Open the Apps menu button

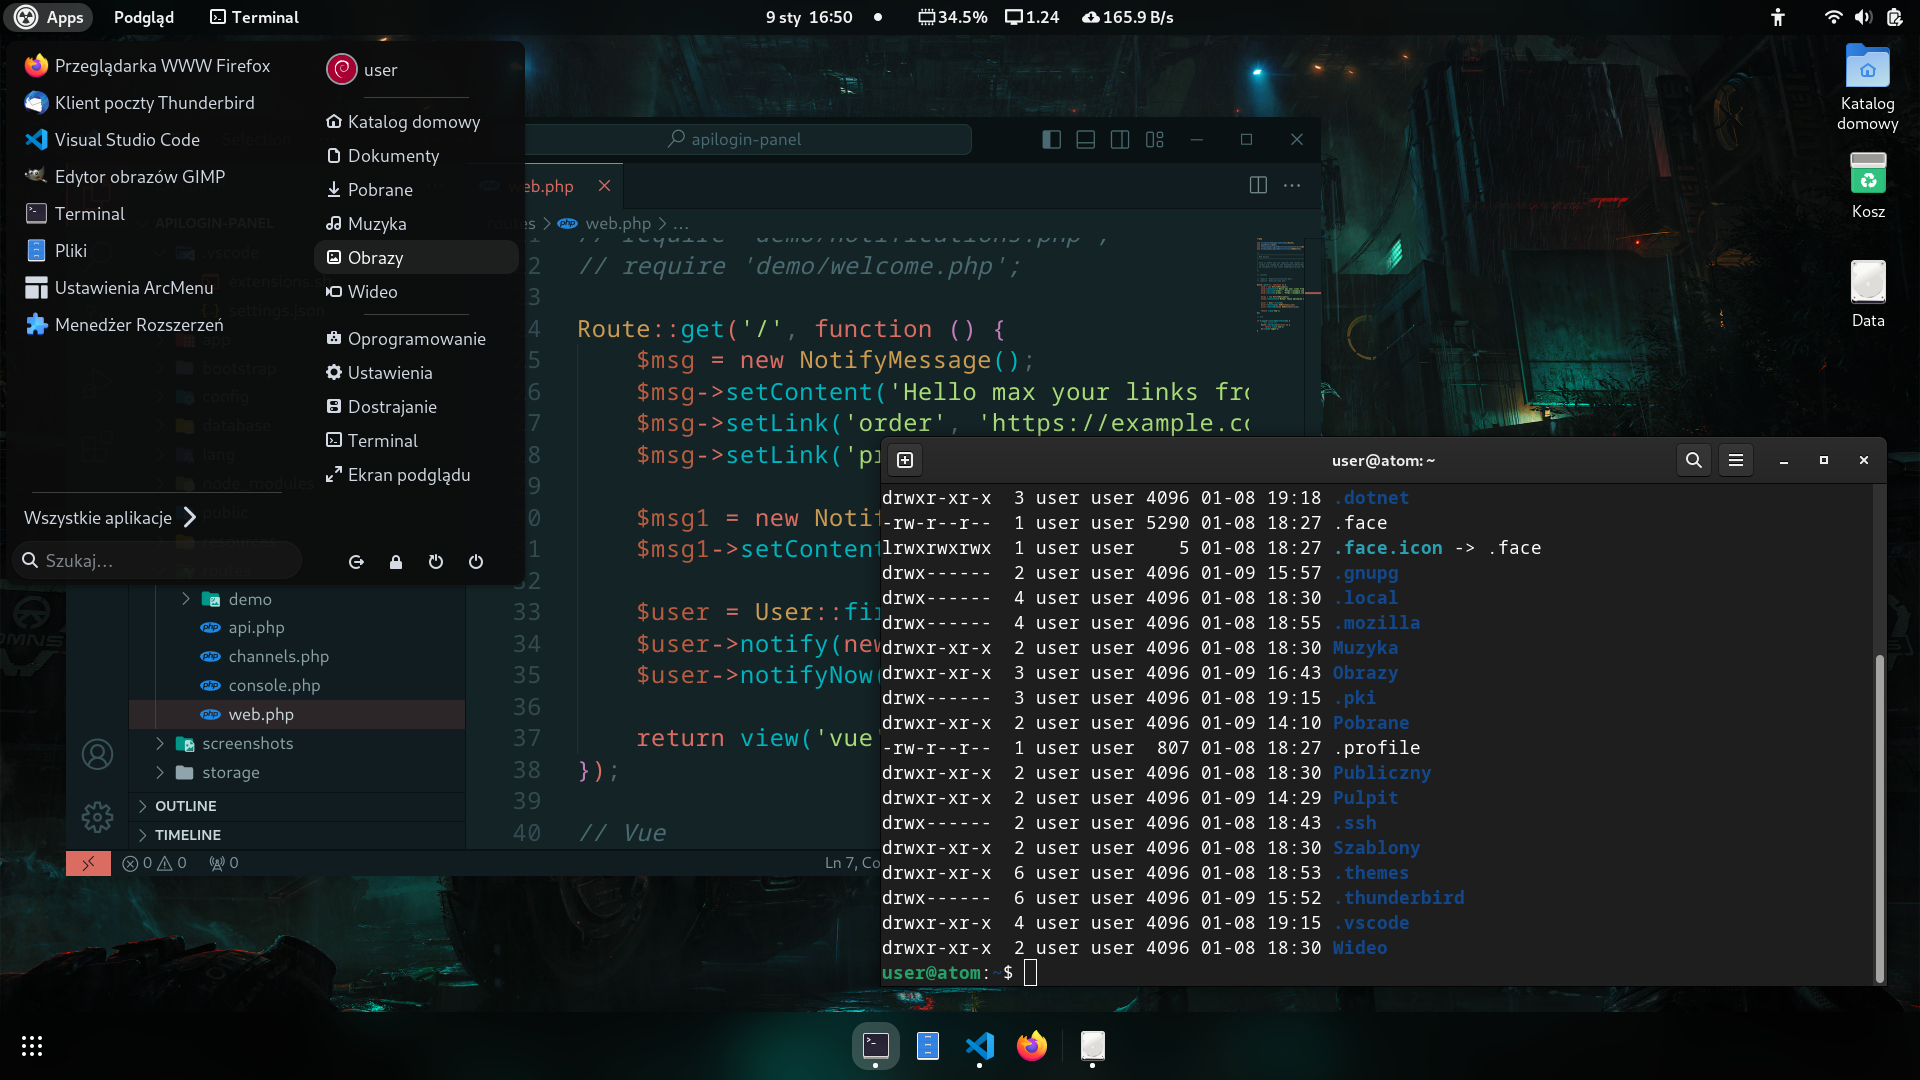(50, 17)
